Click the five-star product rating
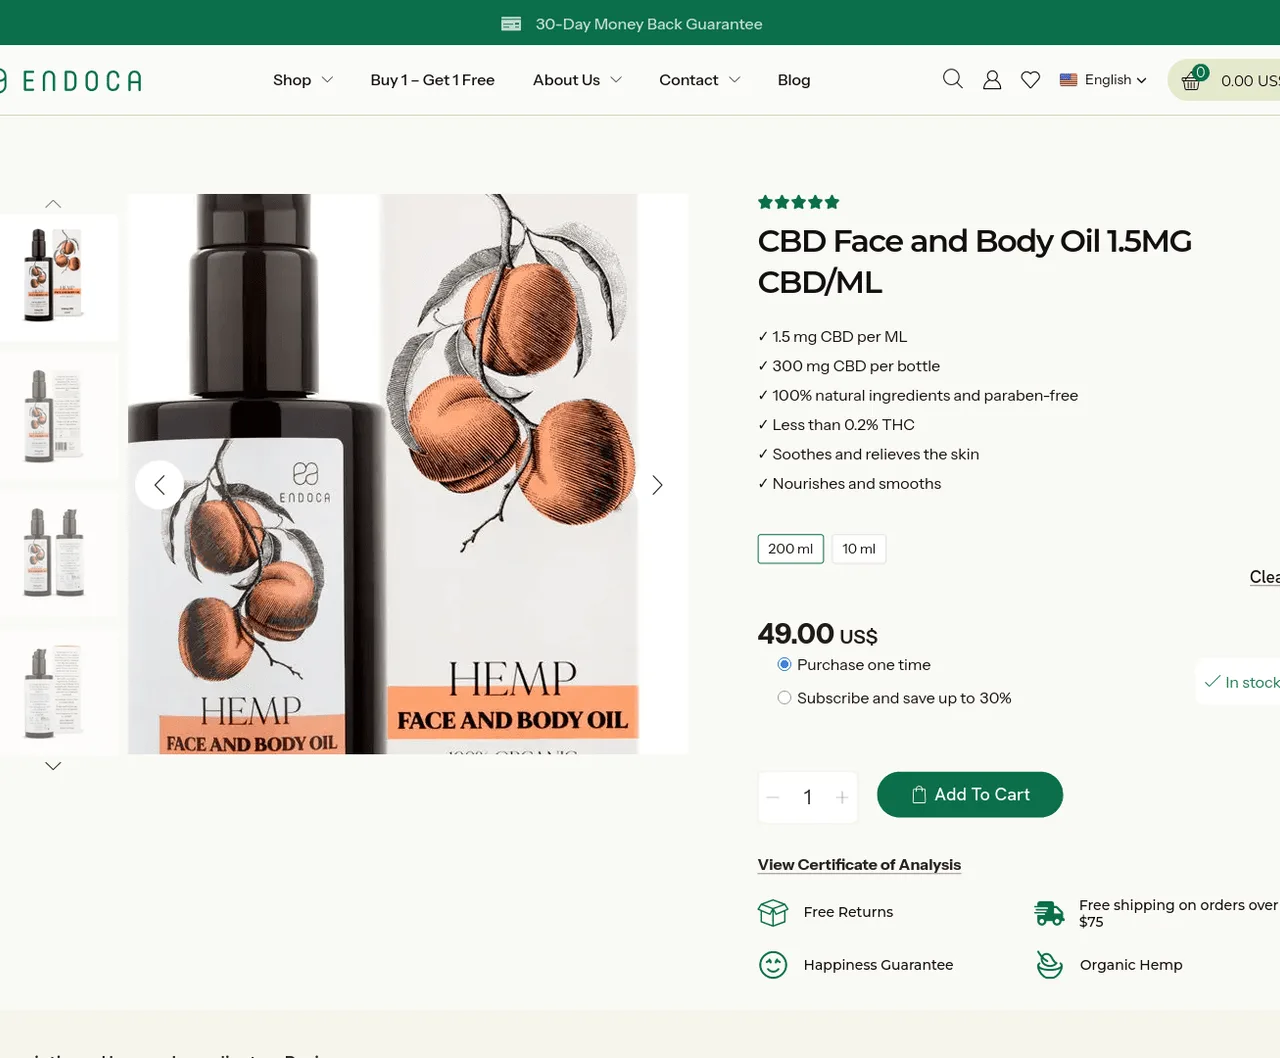Viewport: 1280px width, 1058px height. coord(798,202)
